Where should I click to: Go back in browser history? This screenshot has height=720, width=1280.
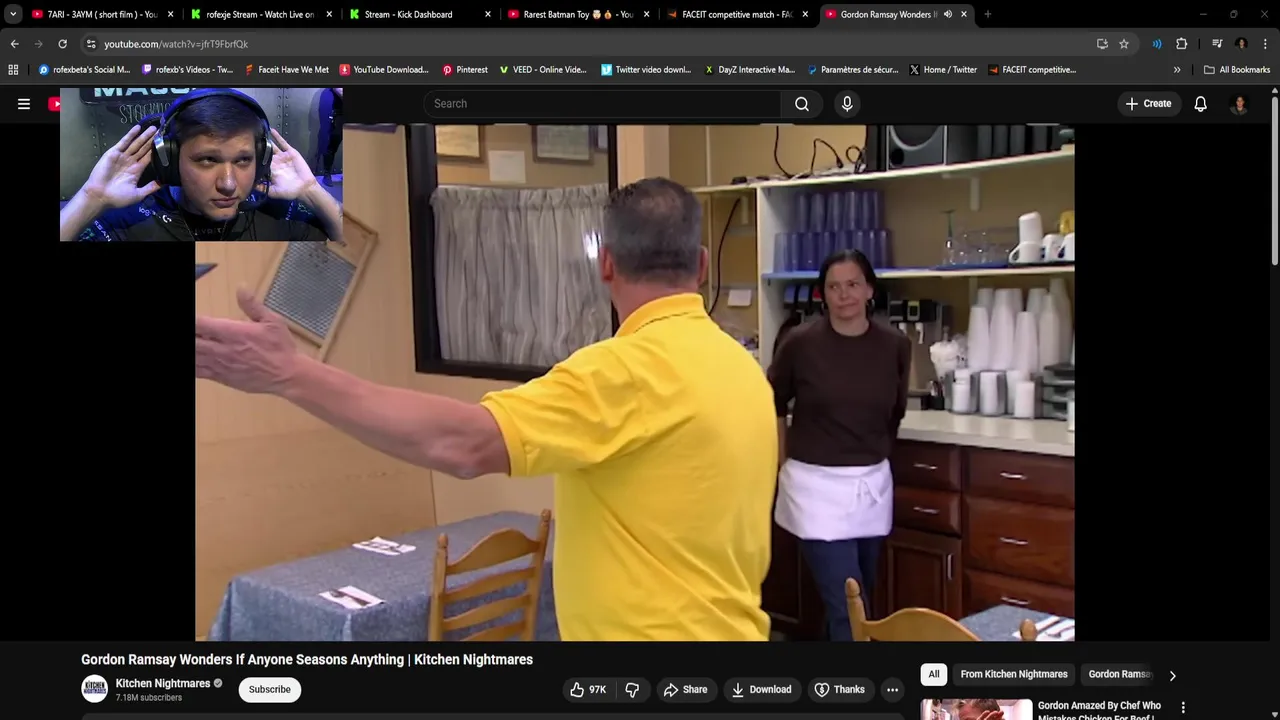(x=14, y=44)
